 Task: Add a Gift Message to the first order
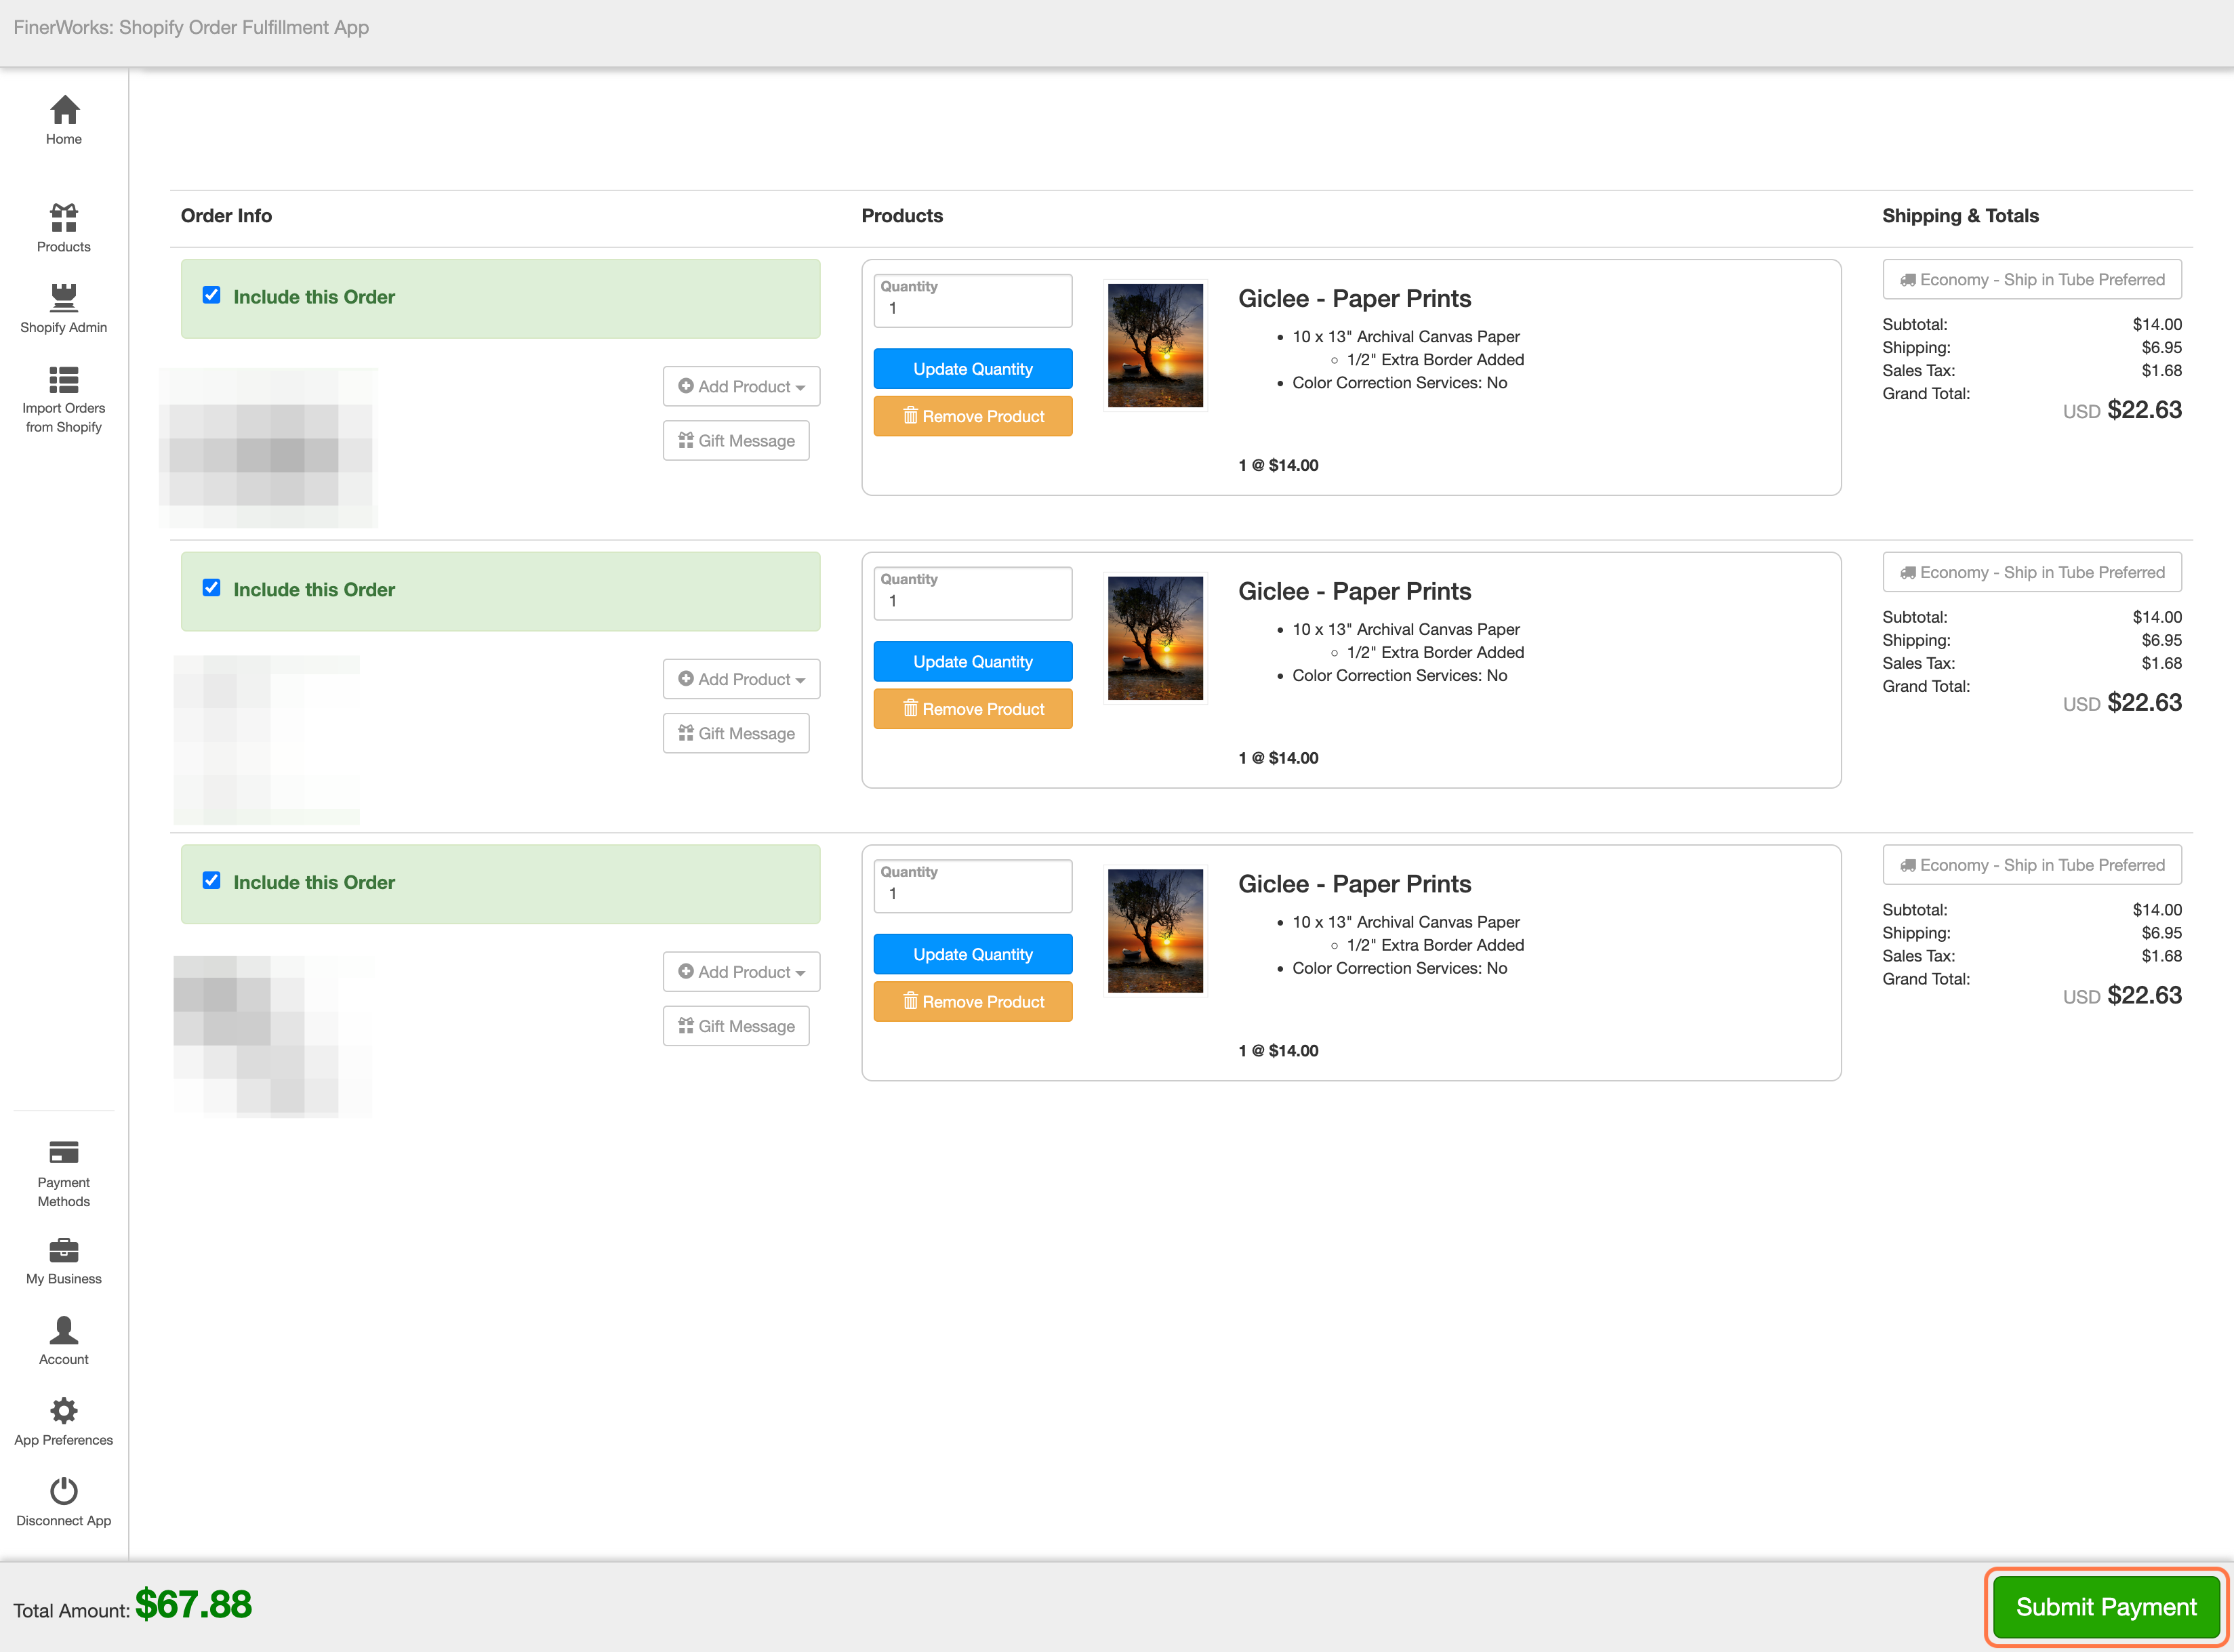point(736,441)
